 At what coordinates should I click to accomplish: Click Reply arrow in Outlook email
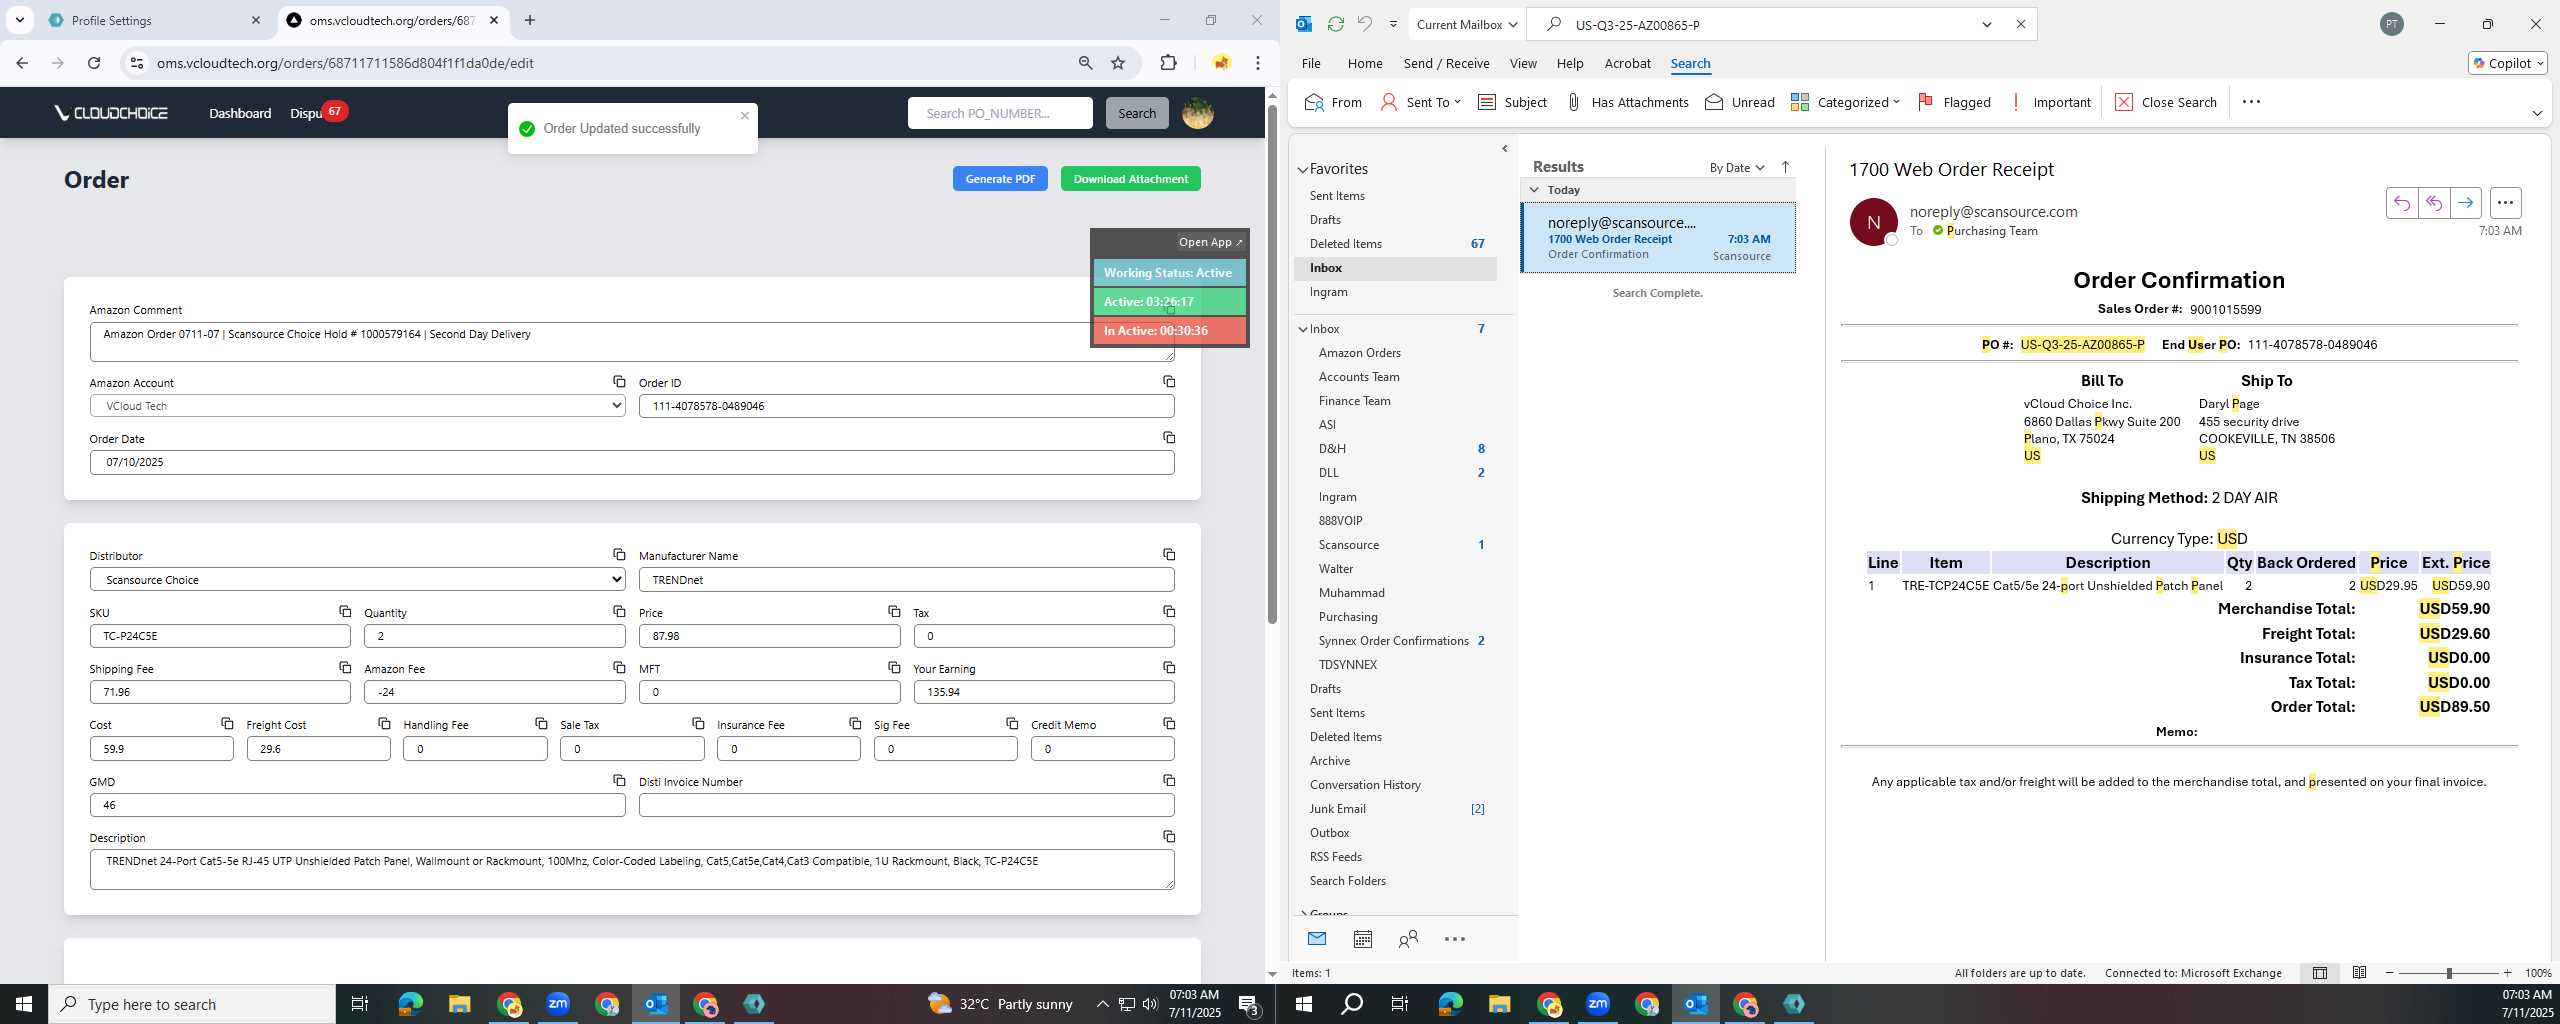pyautogui.click(x=2401, y=203)
